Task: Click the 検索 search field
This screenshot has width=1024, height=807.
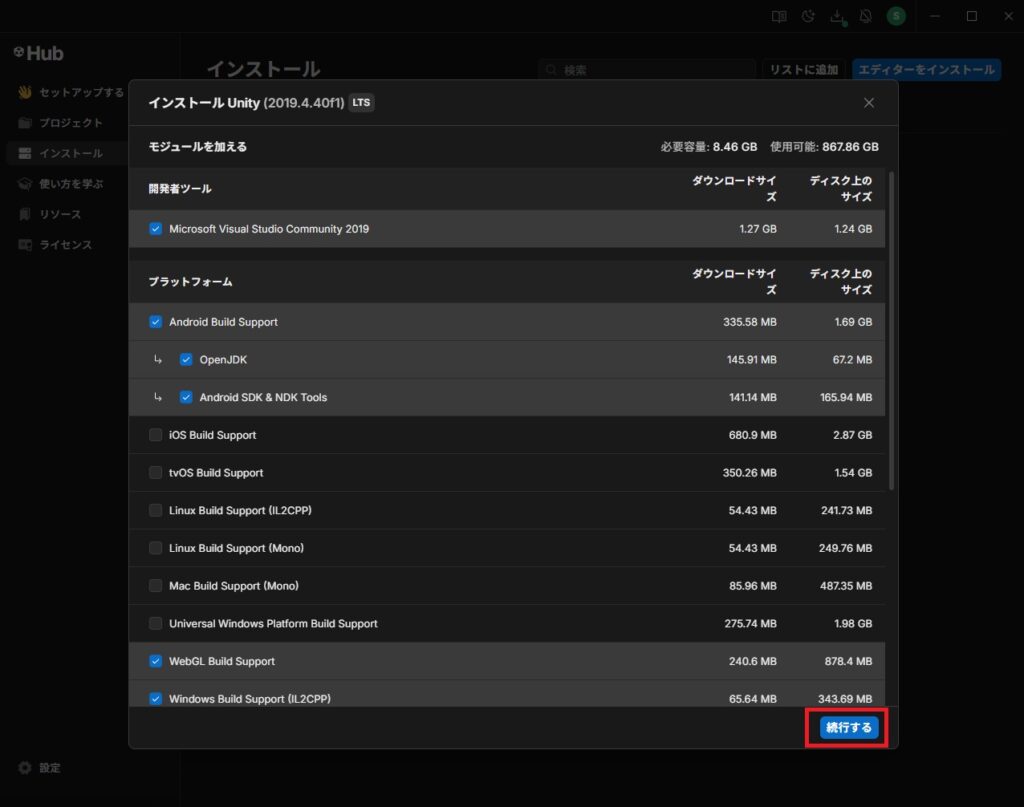Action: (x=647, y=70)
